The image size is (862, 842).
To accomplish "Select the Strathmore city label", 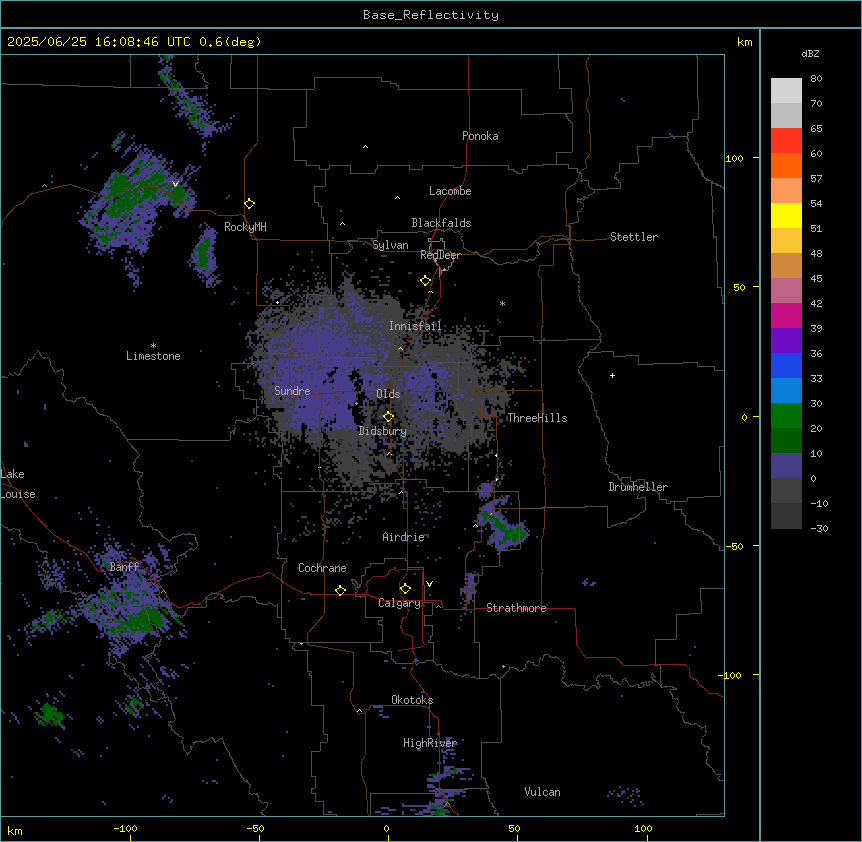I will [516, 608].
